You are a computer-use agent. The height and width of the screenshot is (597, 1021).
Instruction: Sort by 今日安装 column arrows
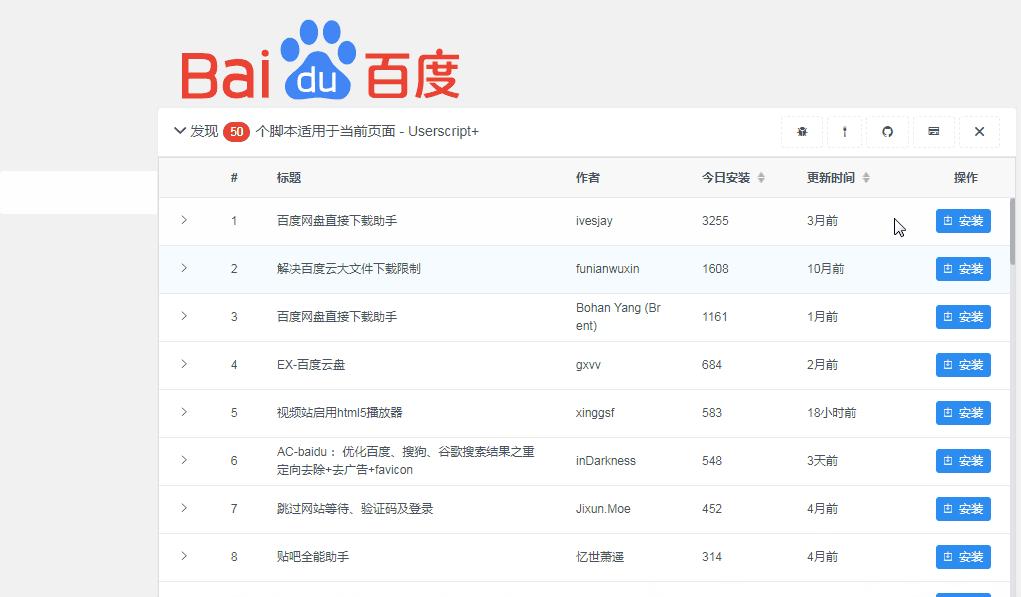point(761,178)
